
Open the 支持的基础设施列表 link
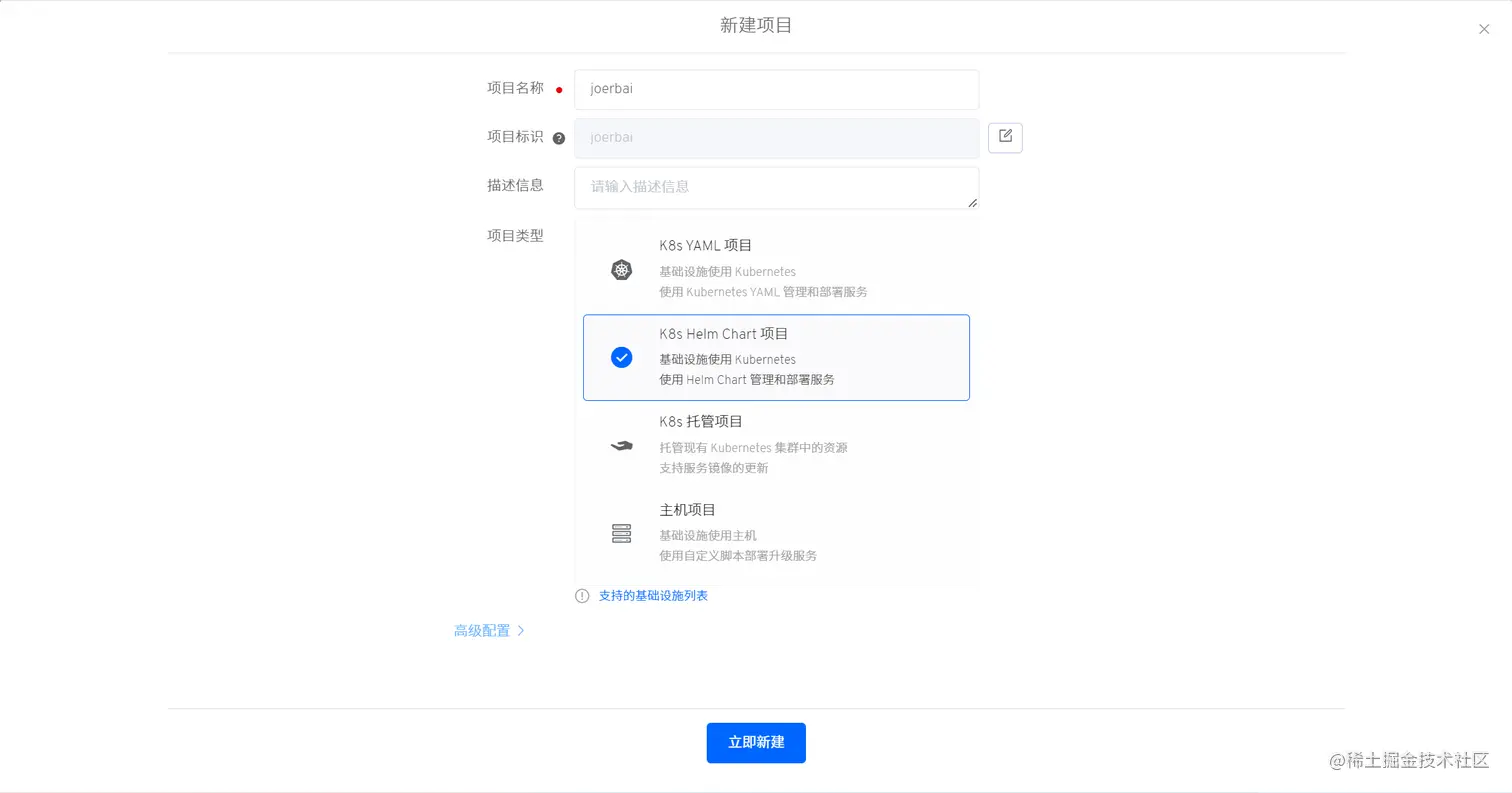pyautogui.click(x=653, y=595)
